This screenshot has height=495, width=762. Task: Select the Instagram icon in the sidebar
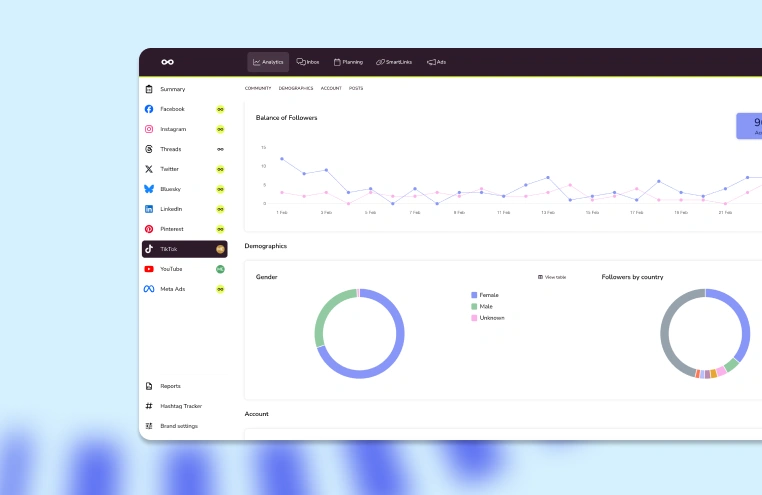pos(149,129)
